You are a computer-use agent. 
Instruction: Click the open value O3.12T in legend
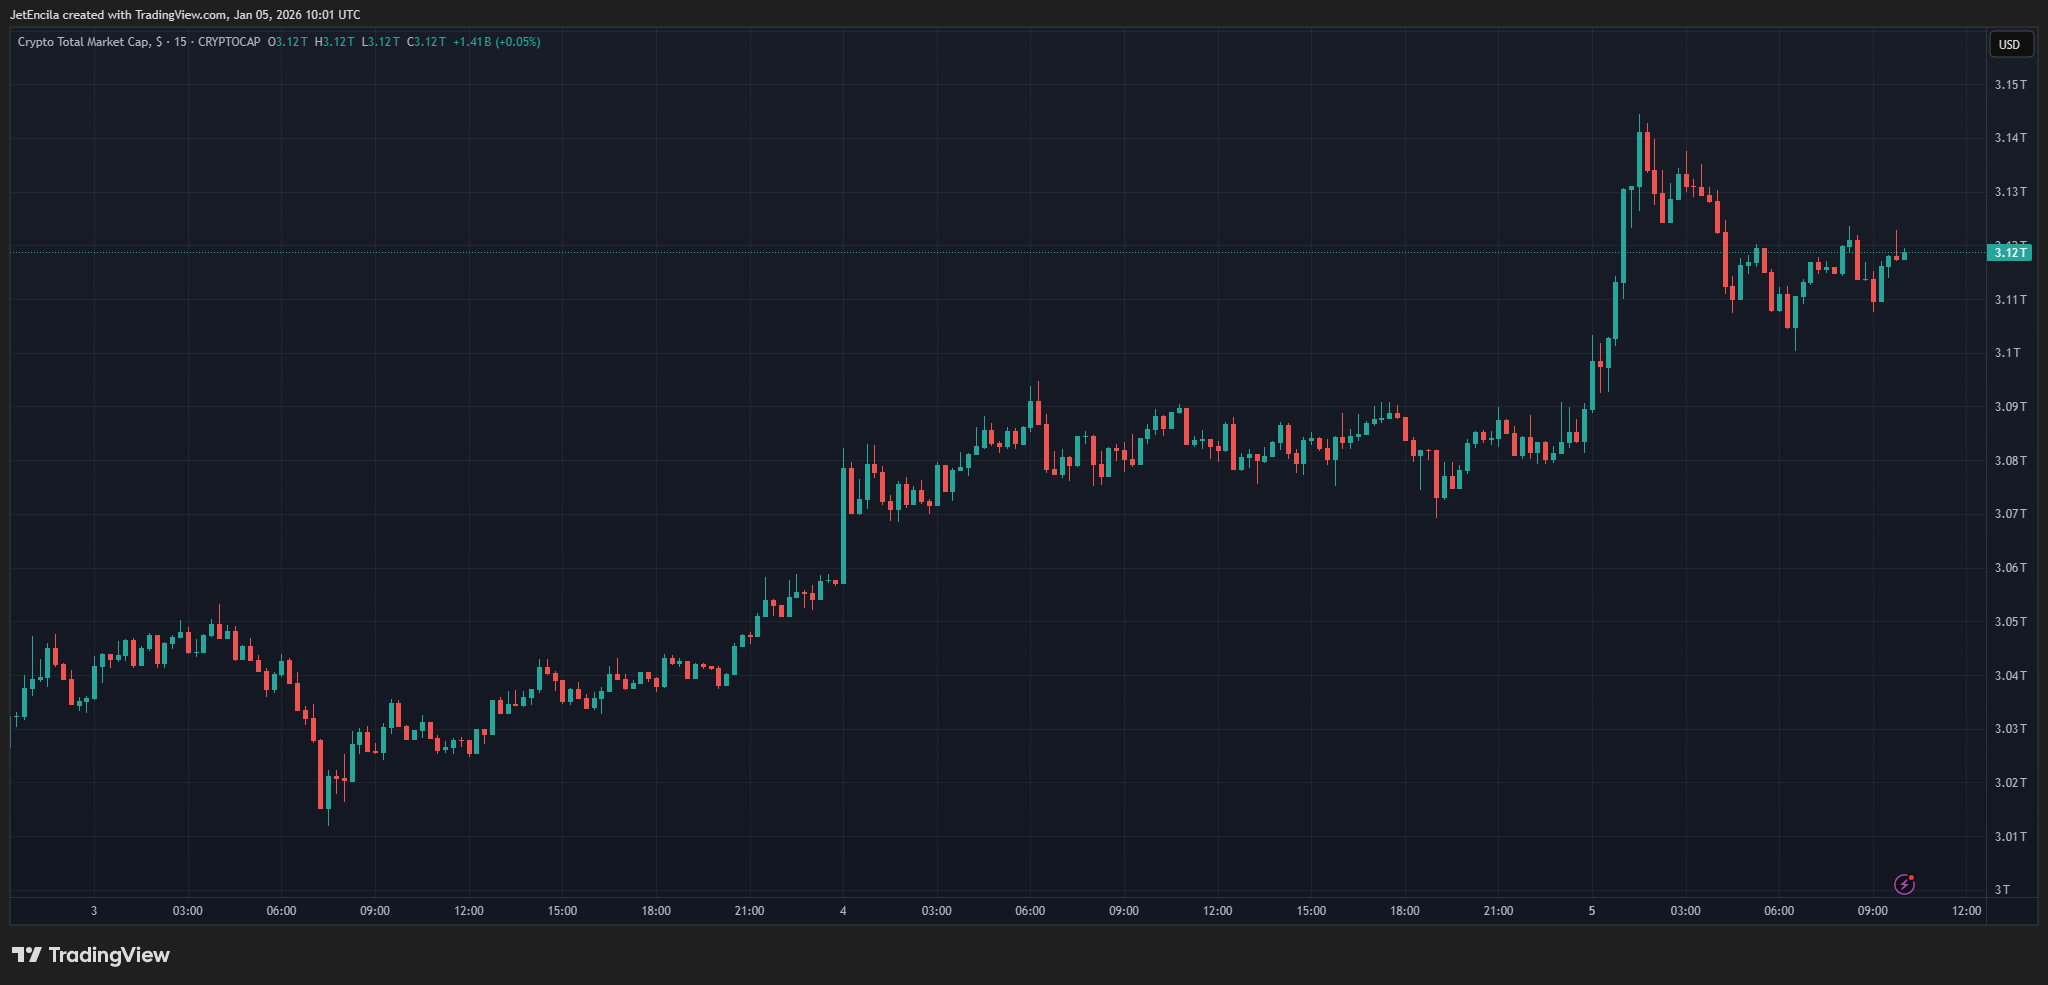coord(288,42)
